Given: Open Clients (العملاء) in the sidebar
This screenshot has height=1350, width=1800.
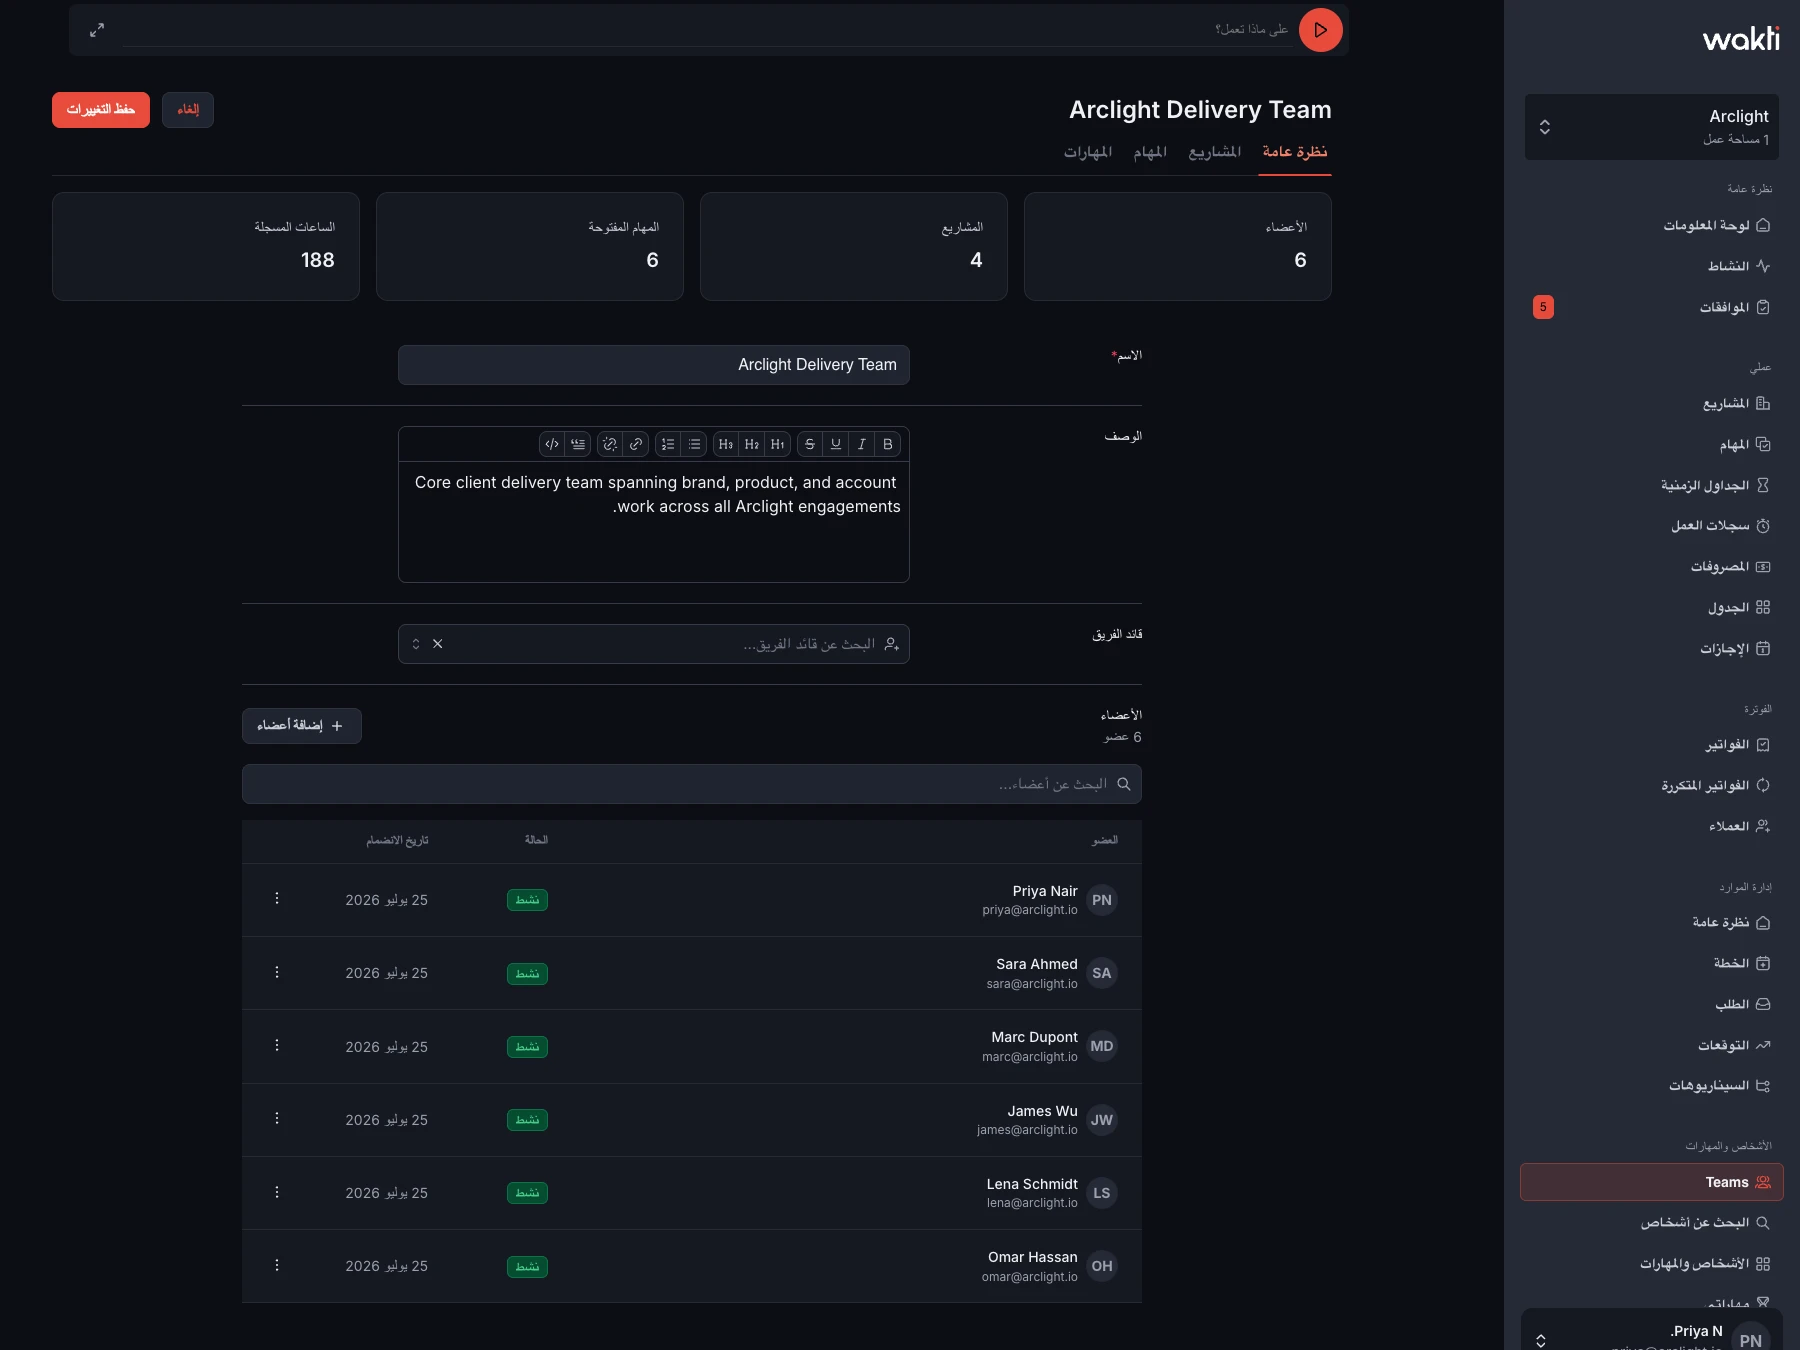Looking at the screenshot, I should pos(1652,827).
